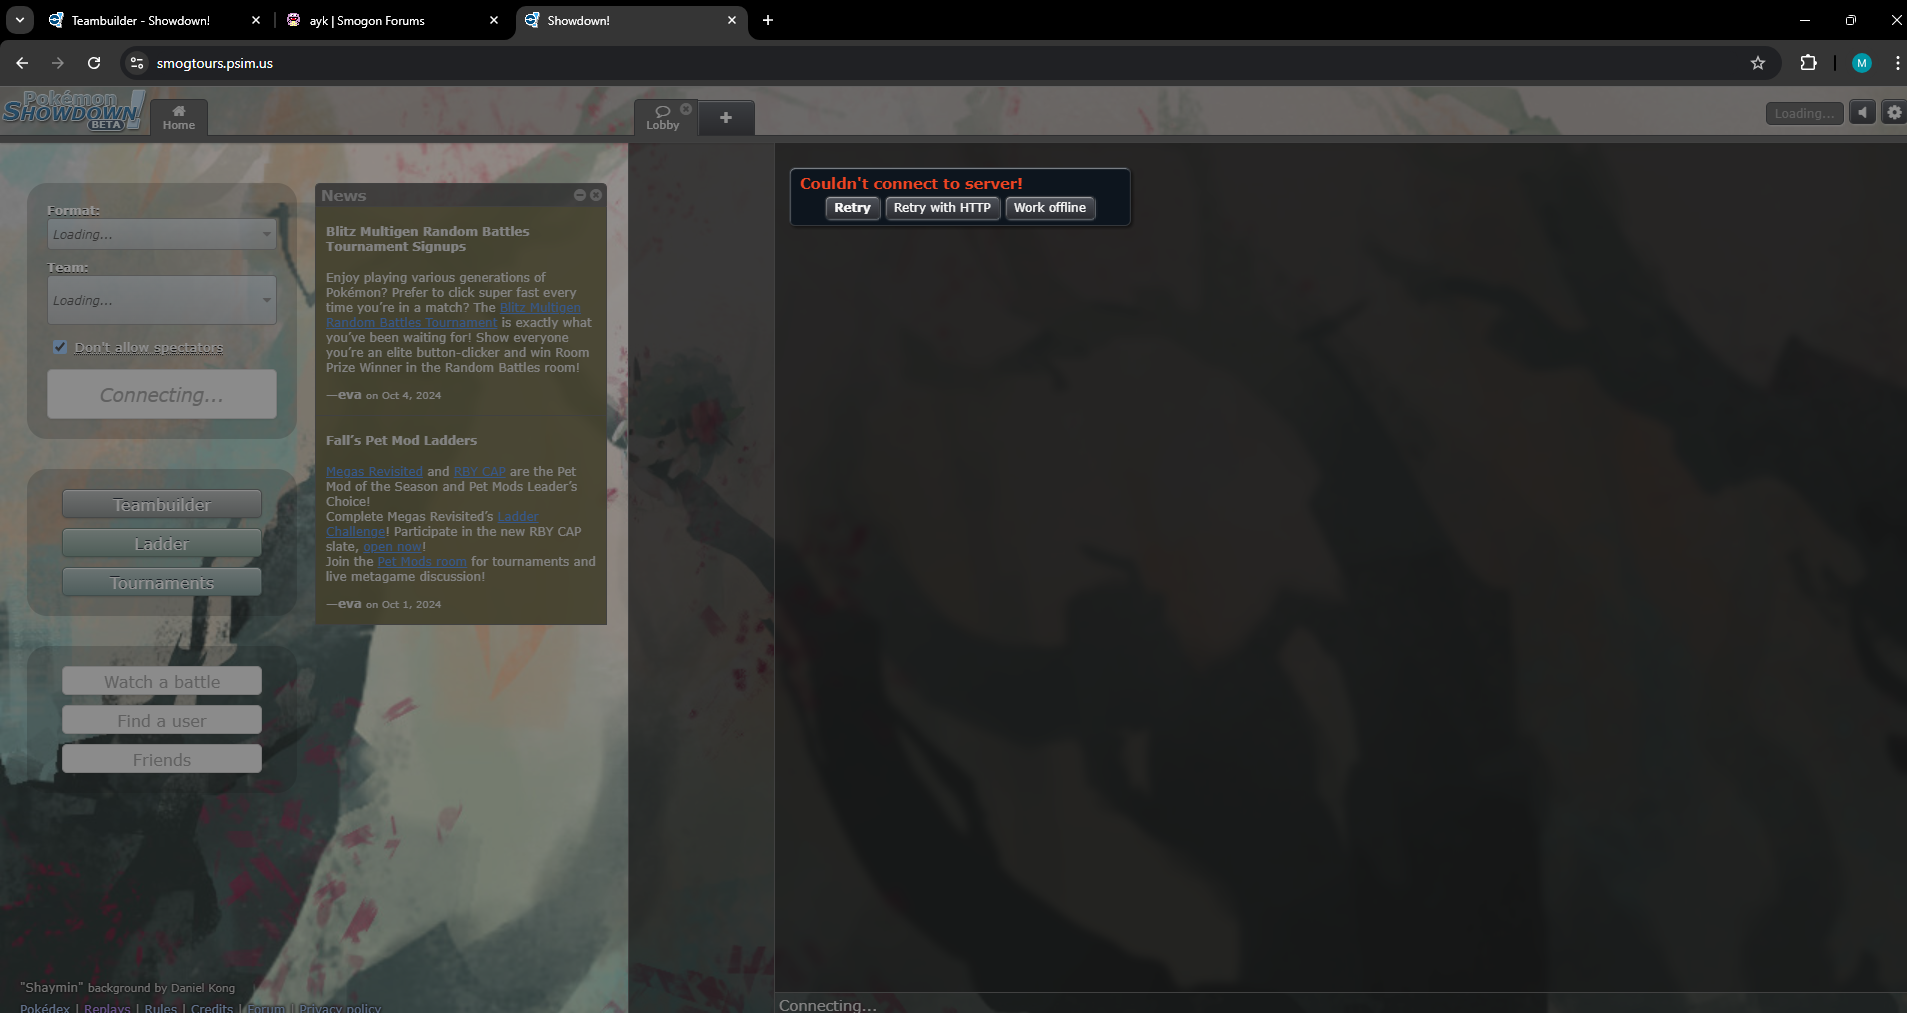Open a new browser tab
The height and width of the screenshot is (1013, 1907).
pyautogui.click(x=768, y=20)
